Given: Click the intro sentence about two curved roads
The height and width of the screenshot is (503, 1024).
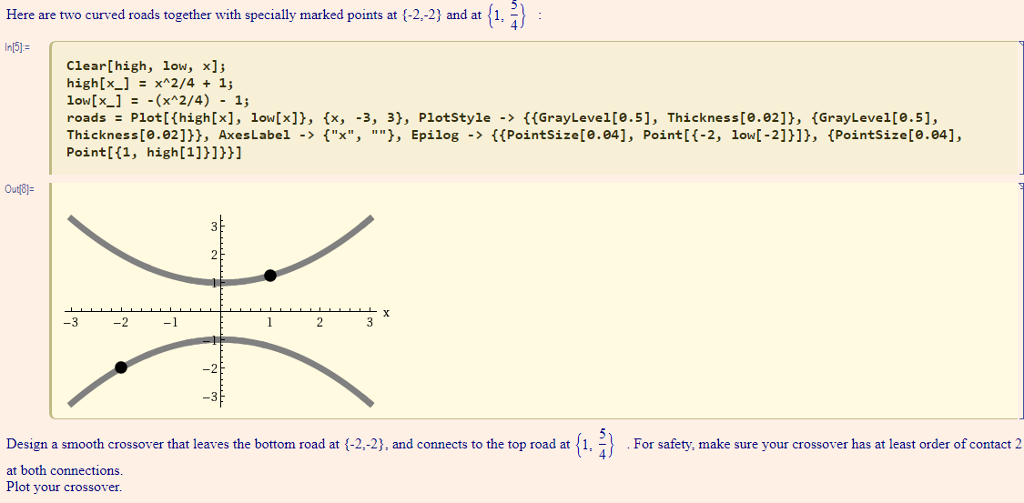Looking at the screenshot, I should (274, 17).
